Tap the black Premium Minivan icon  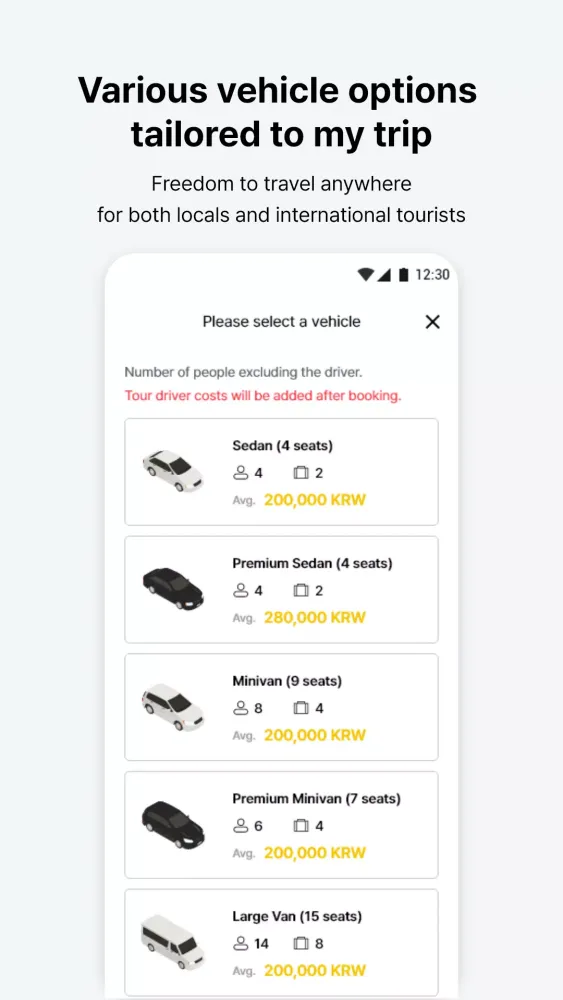coord(173,825)
